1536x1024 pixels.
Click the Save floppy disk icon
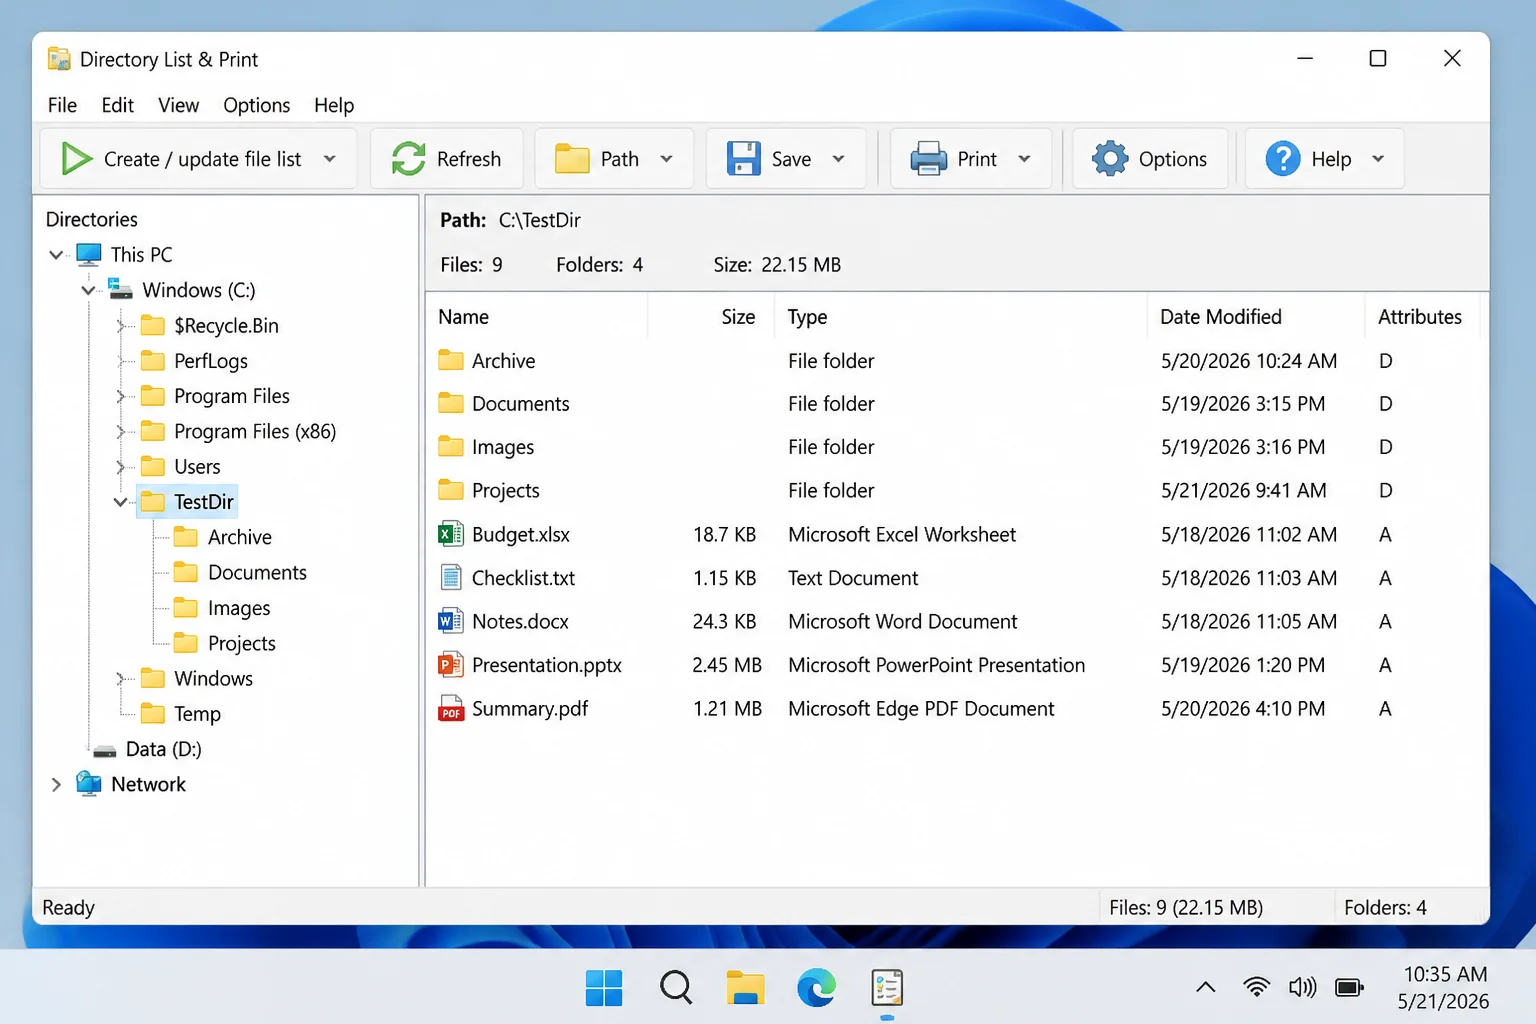[x=743, y=159]
